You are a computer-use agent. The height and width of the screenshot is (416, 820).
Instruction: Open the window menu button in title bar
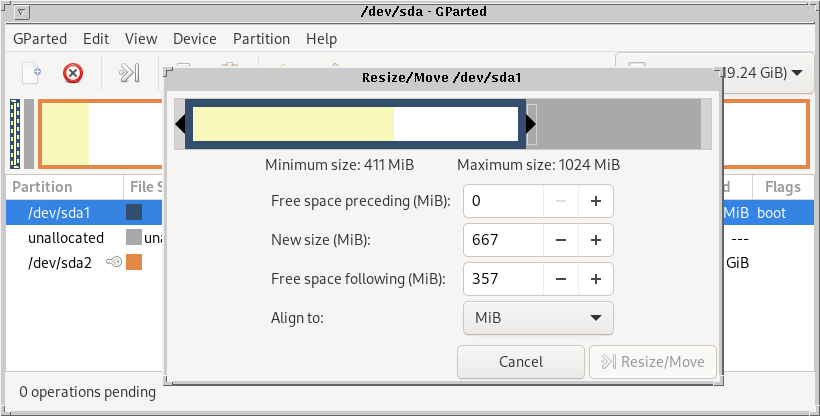[x=22, y=12]
